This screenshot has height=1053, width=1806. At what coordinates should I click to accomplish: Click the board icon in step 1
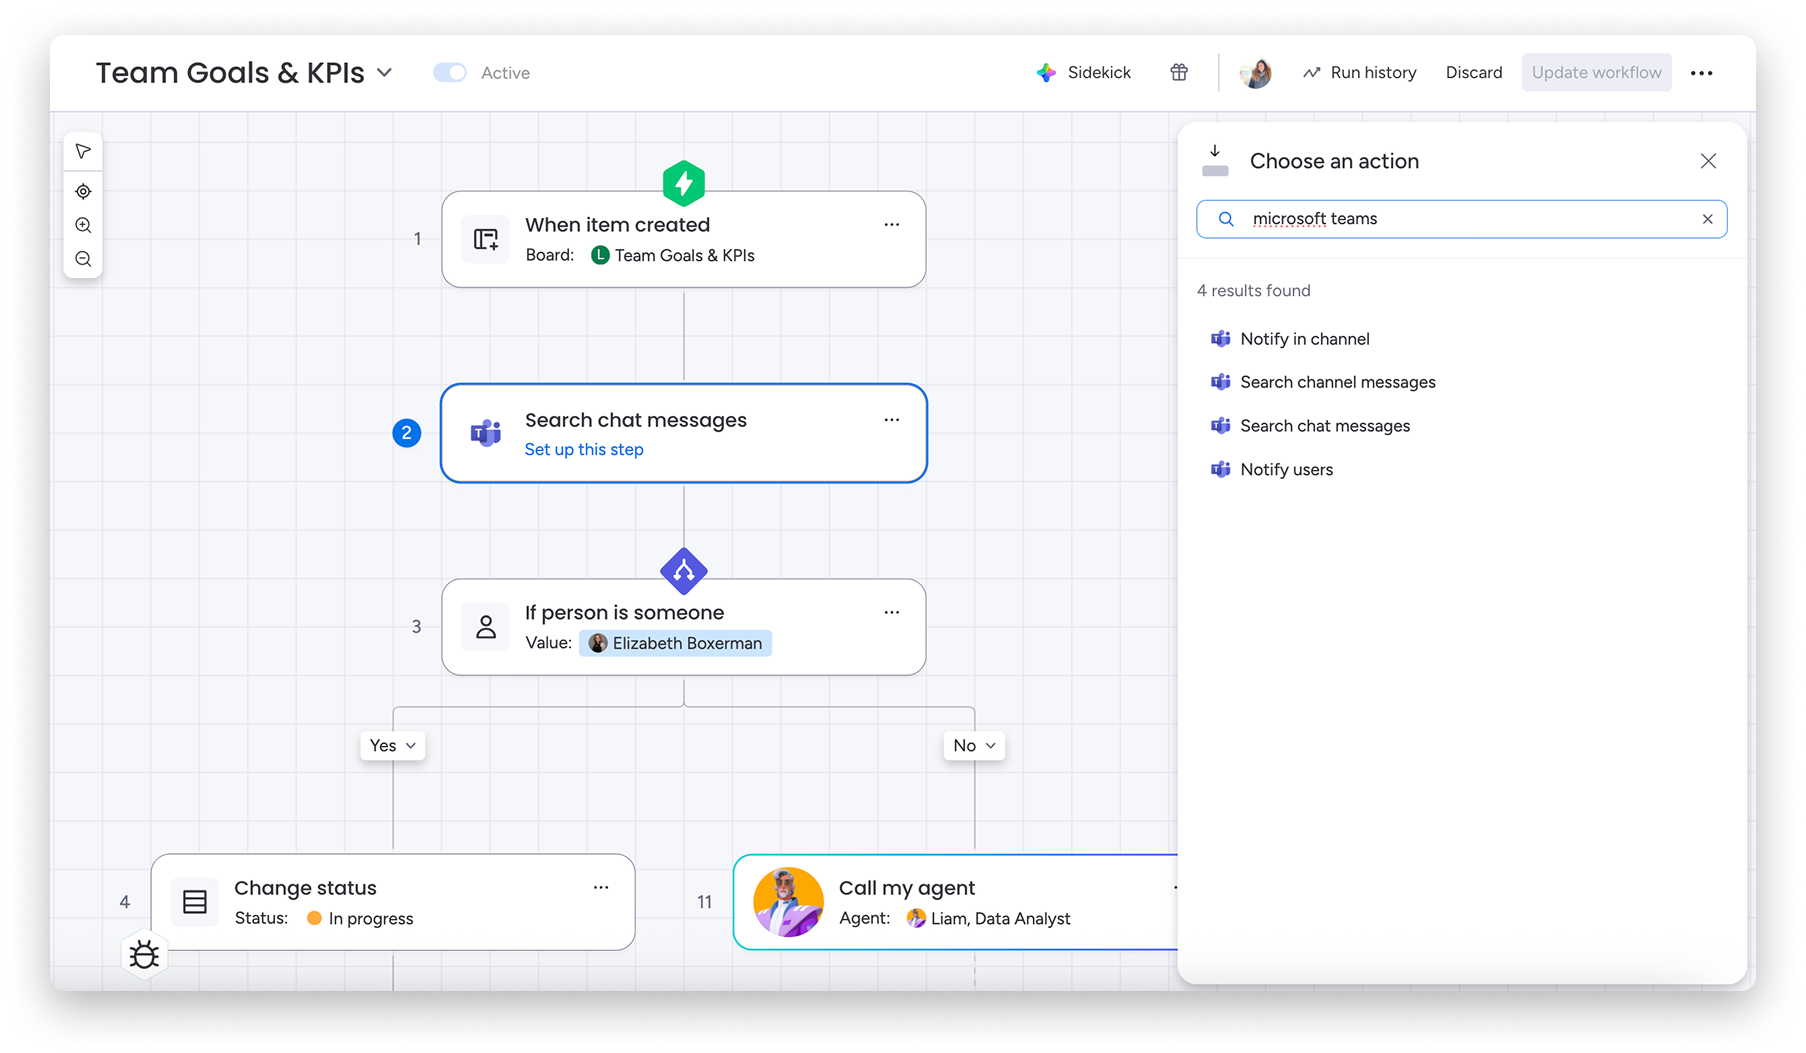[486, 239]
